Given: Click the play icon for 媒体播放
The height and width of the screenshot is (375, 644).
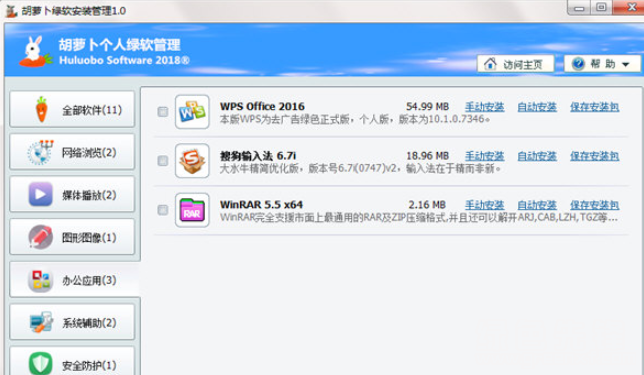Looking at the screenshot, I should click(40, 194).
